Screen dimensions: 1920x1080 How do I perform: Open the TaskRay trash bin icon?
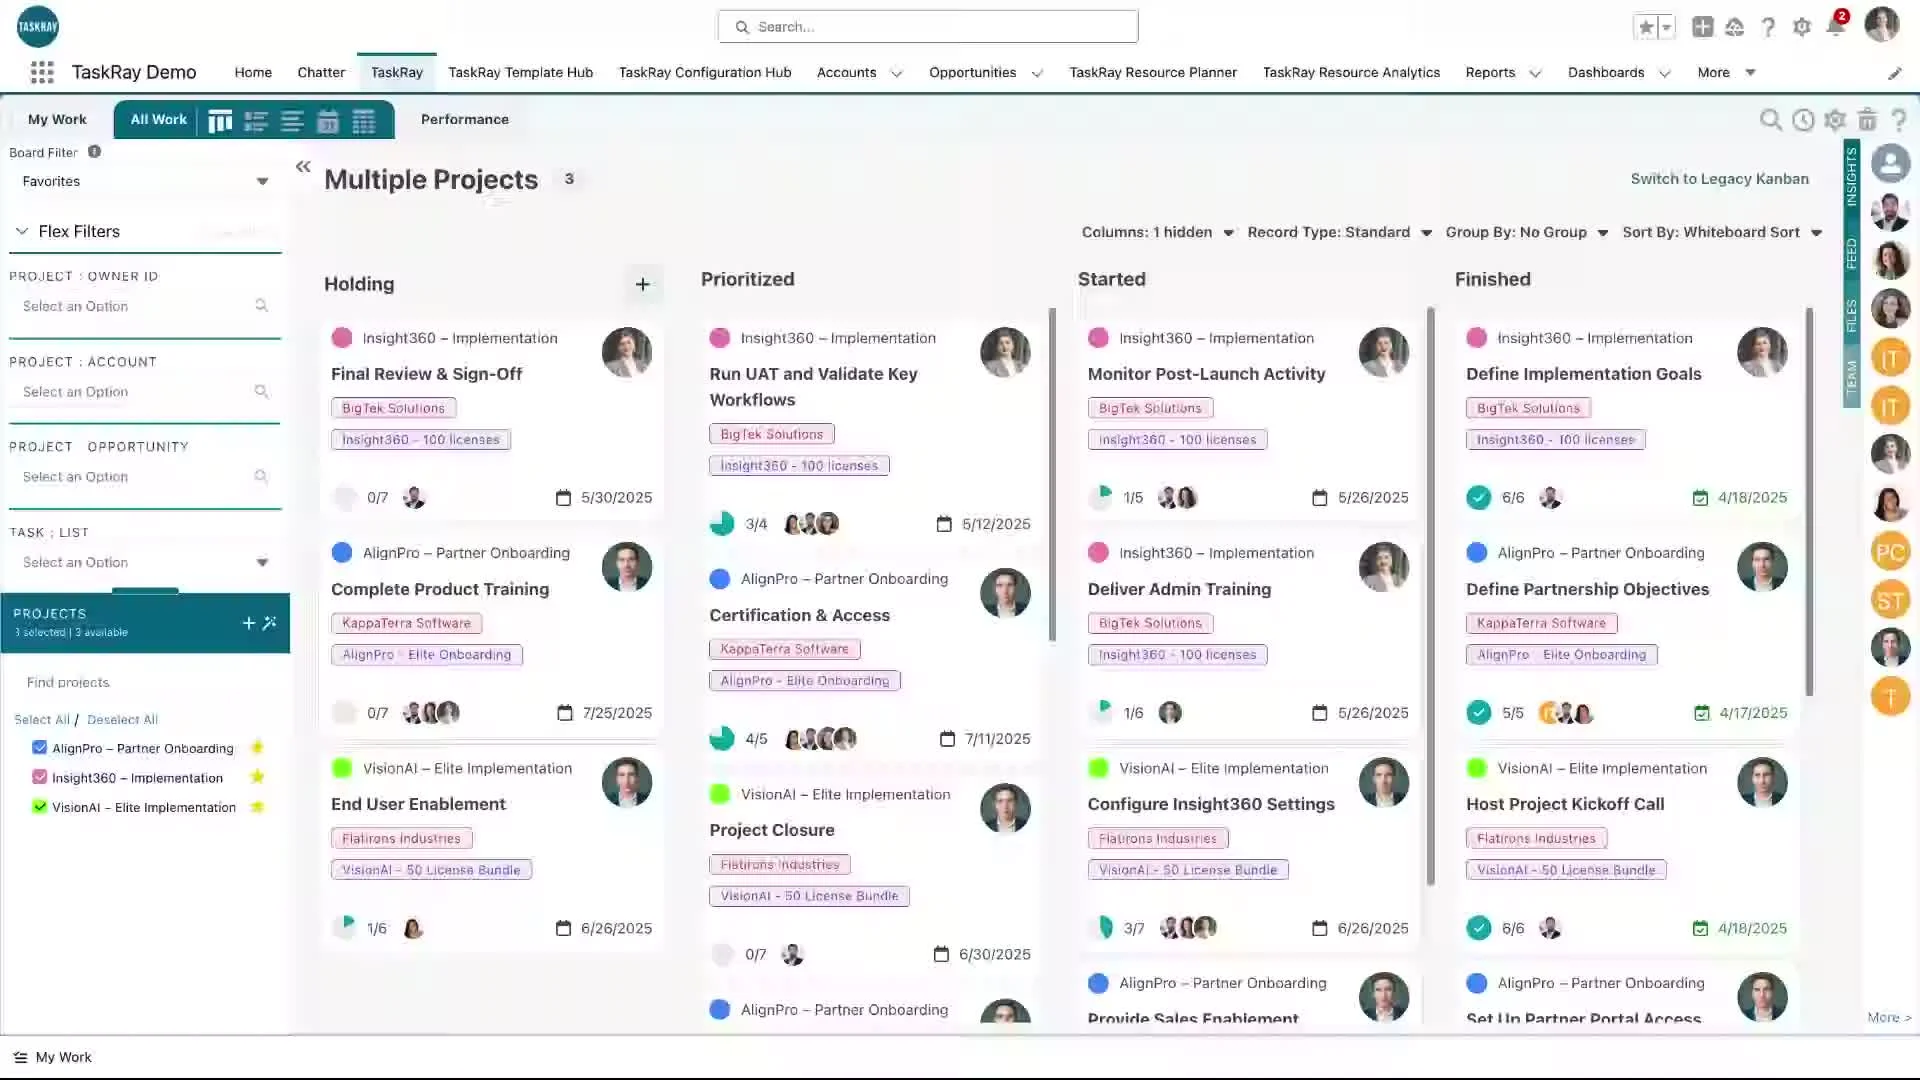pyautogui.click(x=1867, y=120)
